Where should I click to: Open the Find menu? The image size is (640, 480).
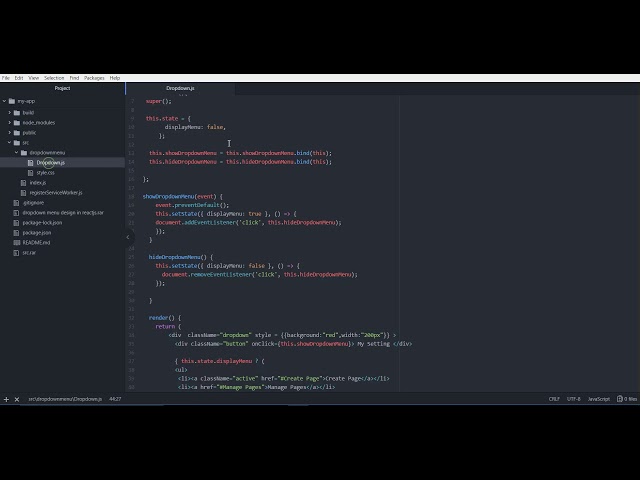coord(74,78)
